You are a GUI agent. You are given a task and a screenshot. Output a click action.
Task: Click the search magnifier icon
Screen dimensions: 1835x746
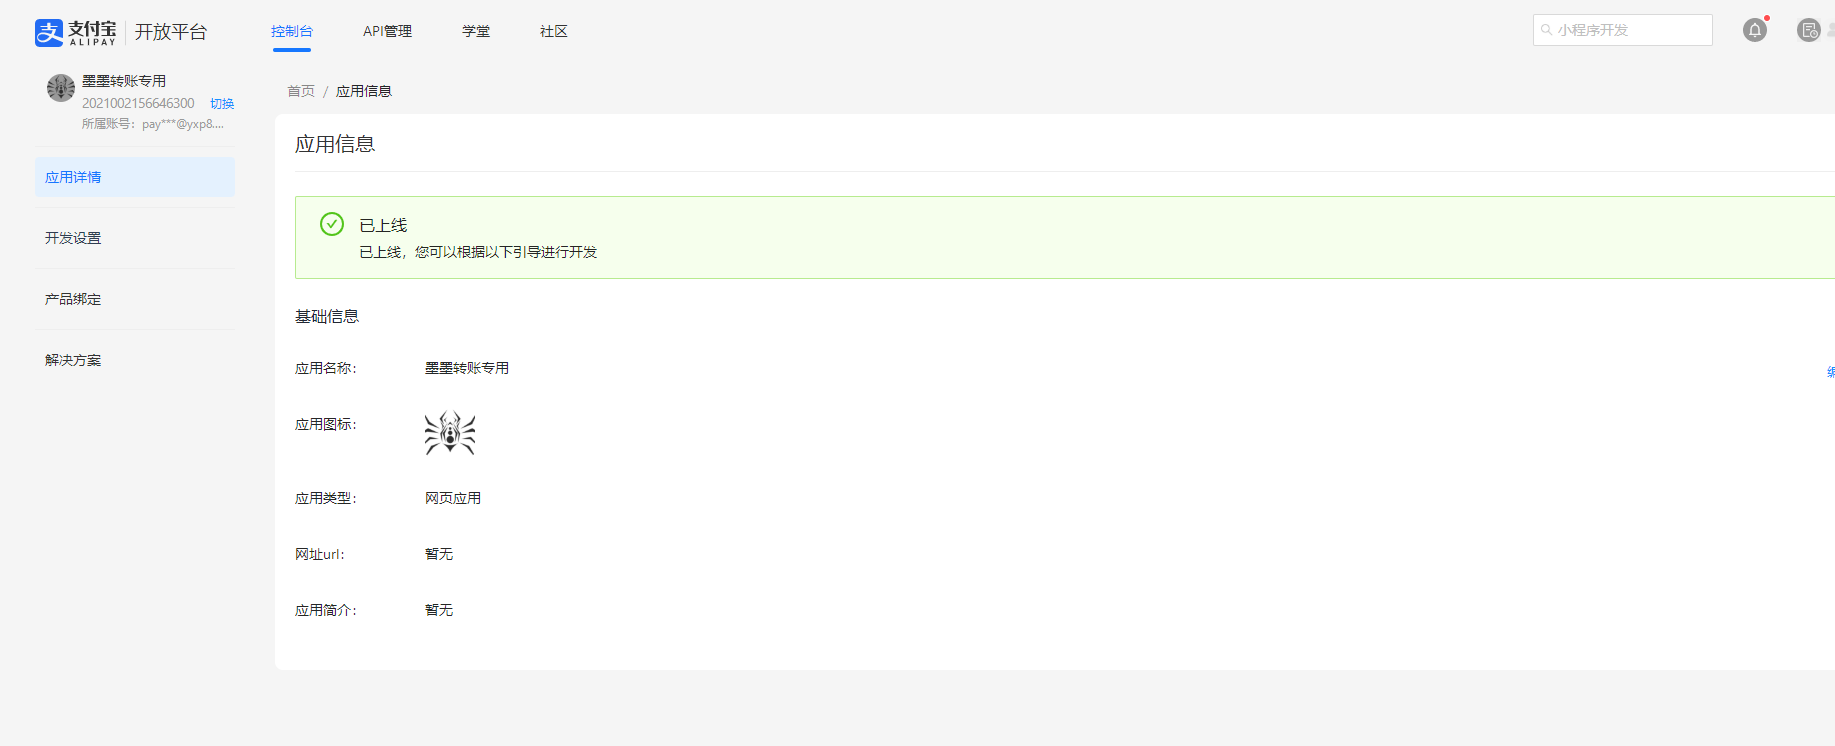pyautogui.click(x=1546, y=30)
